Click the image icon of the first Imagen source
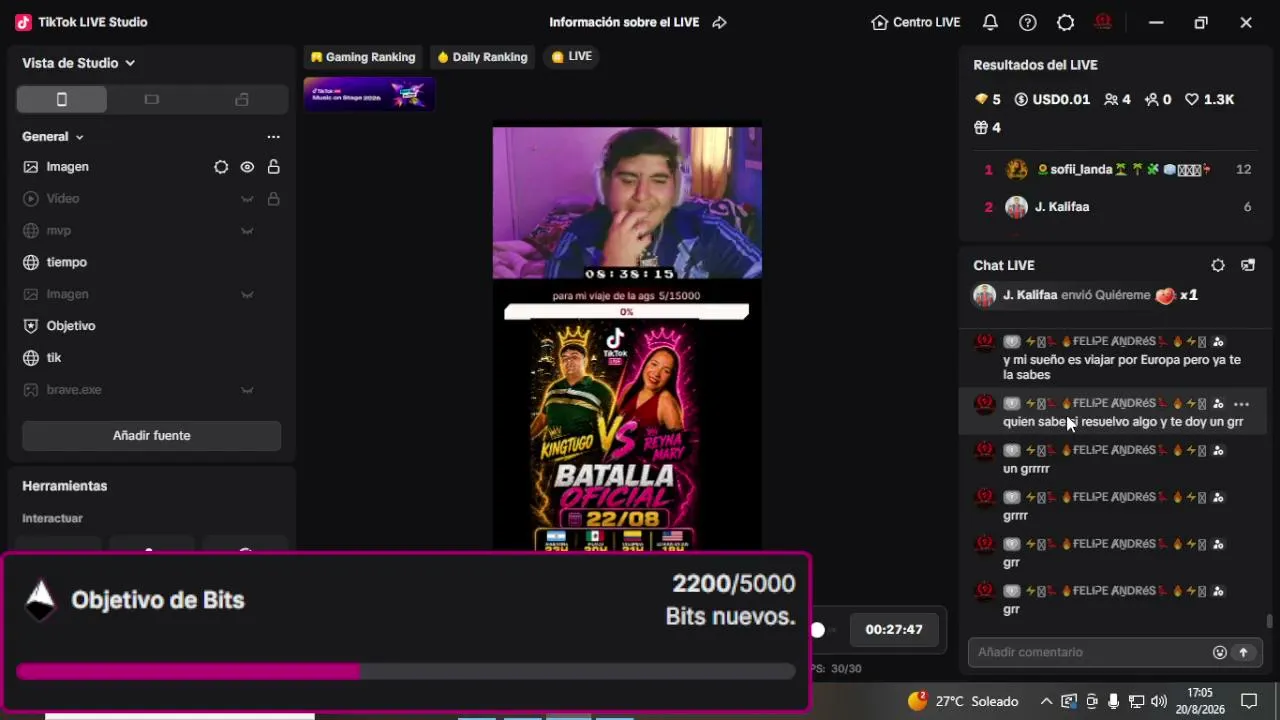The width and height of the screenshot is (1280, 720). tap(31, 167)
